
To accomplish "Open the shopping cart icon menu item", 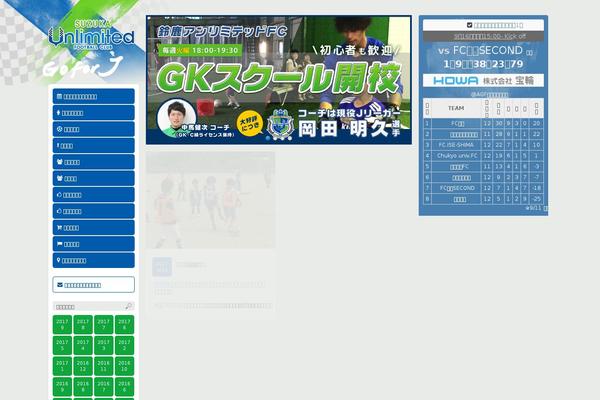I will pos(93,228).
